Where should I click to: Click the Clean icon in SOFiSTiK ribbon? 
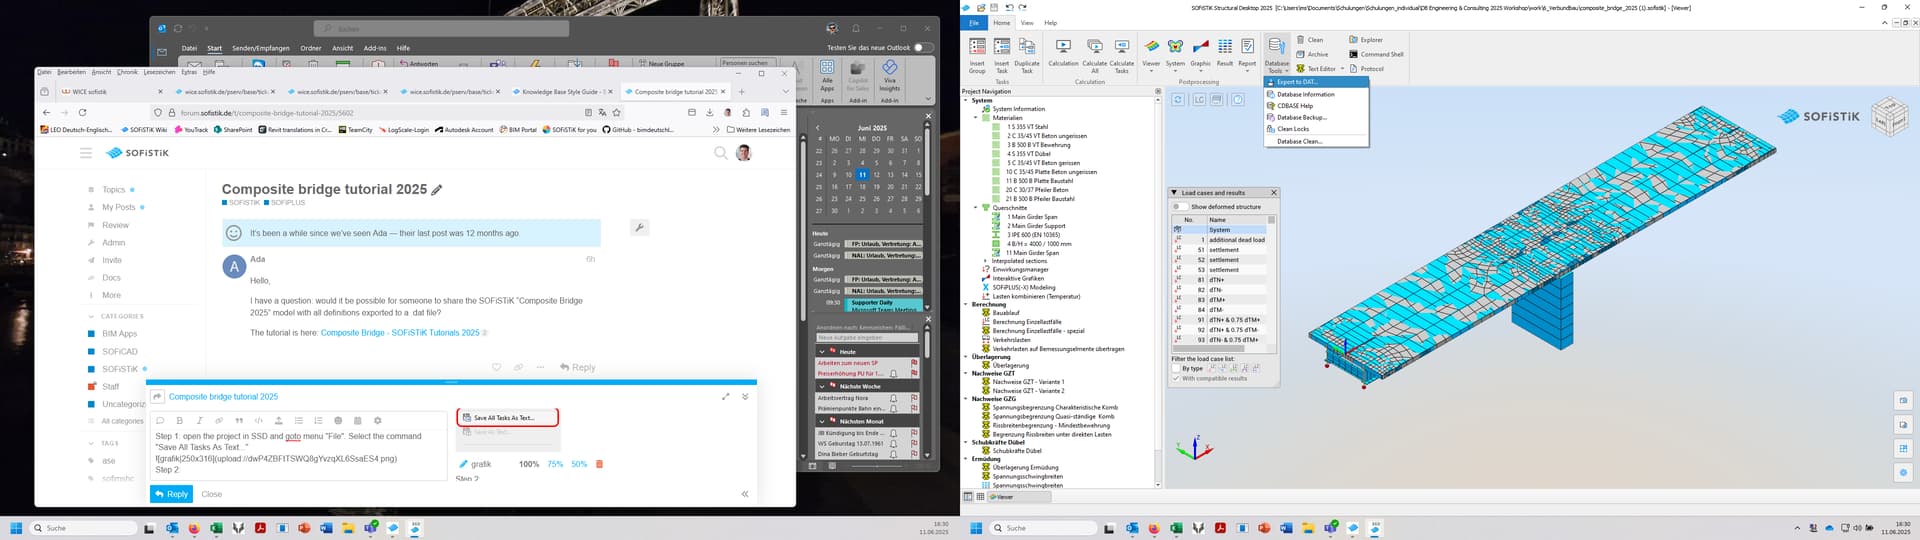click(x=1310, y=40)
